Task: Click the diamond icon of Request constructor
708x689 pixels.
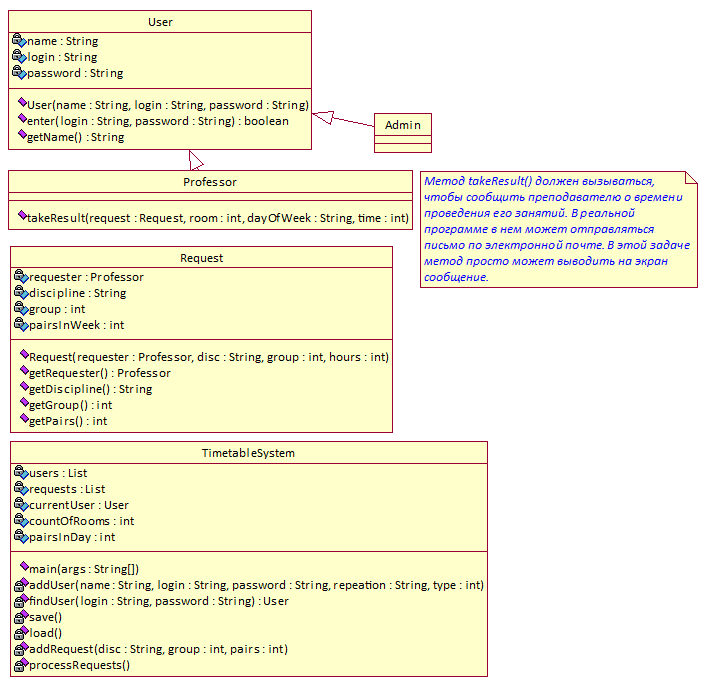Action: (x=24, y=354)
